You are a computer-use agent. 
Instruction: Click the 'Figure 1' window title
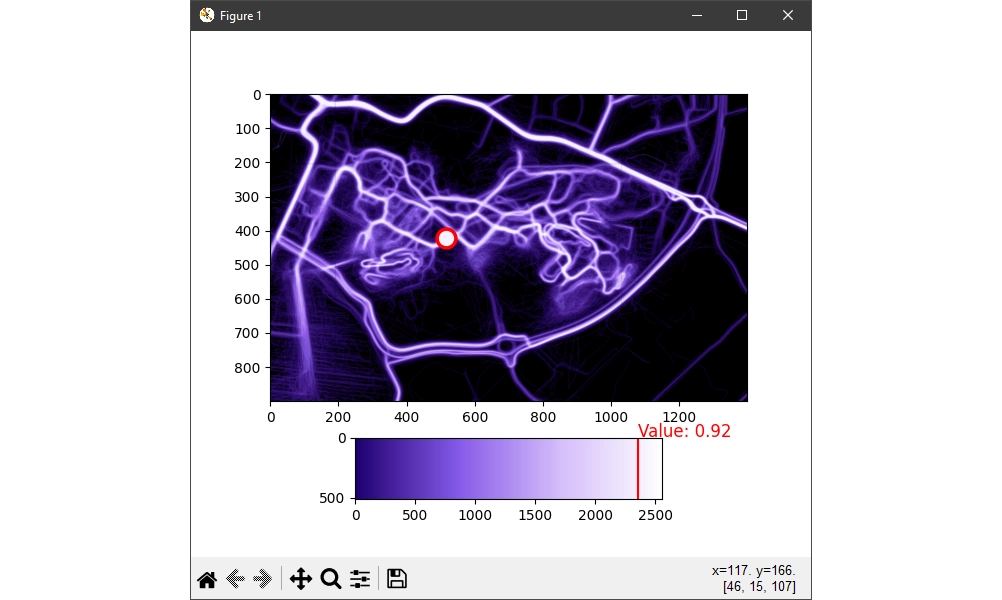click(x=241, y=16)
